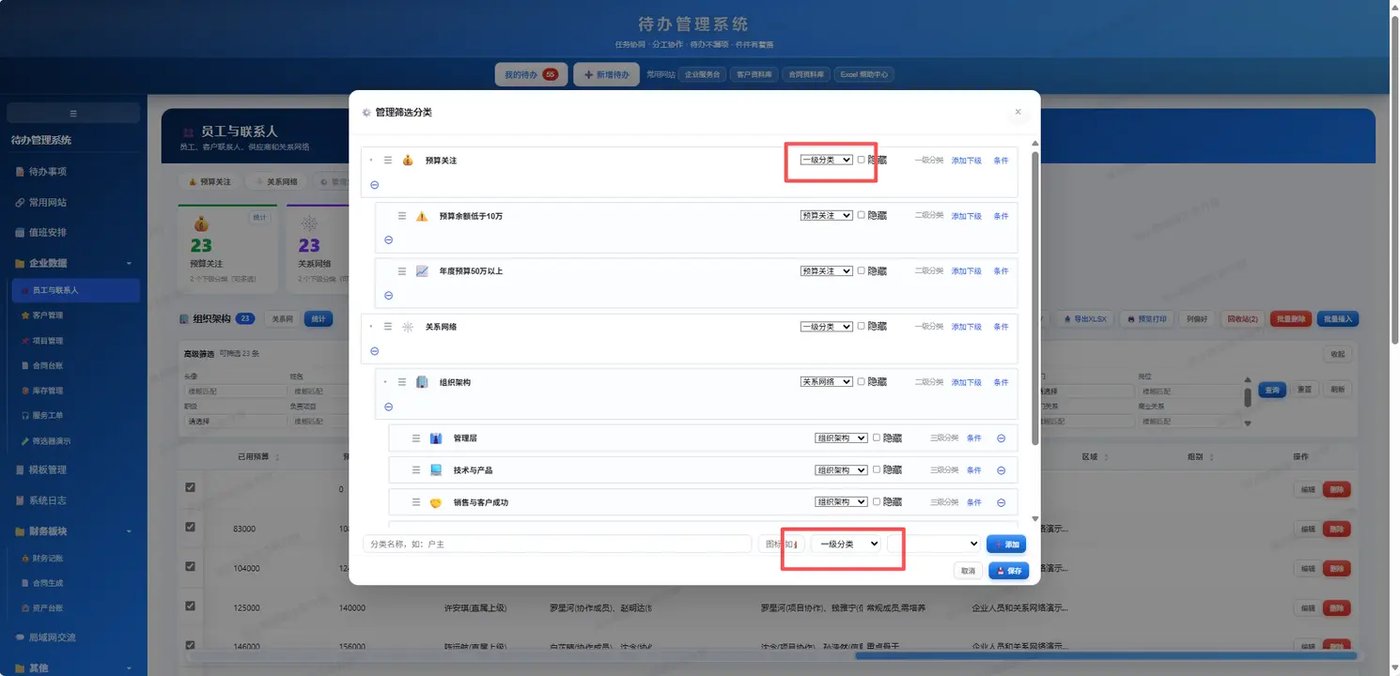Click the icon beside 管理层 category
This screenshot has width=1400, height=676.
pyautogui.click(x=436, y=438)
